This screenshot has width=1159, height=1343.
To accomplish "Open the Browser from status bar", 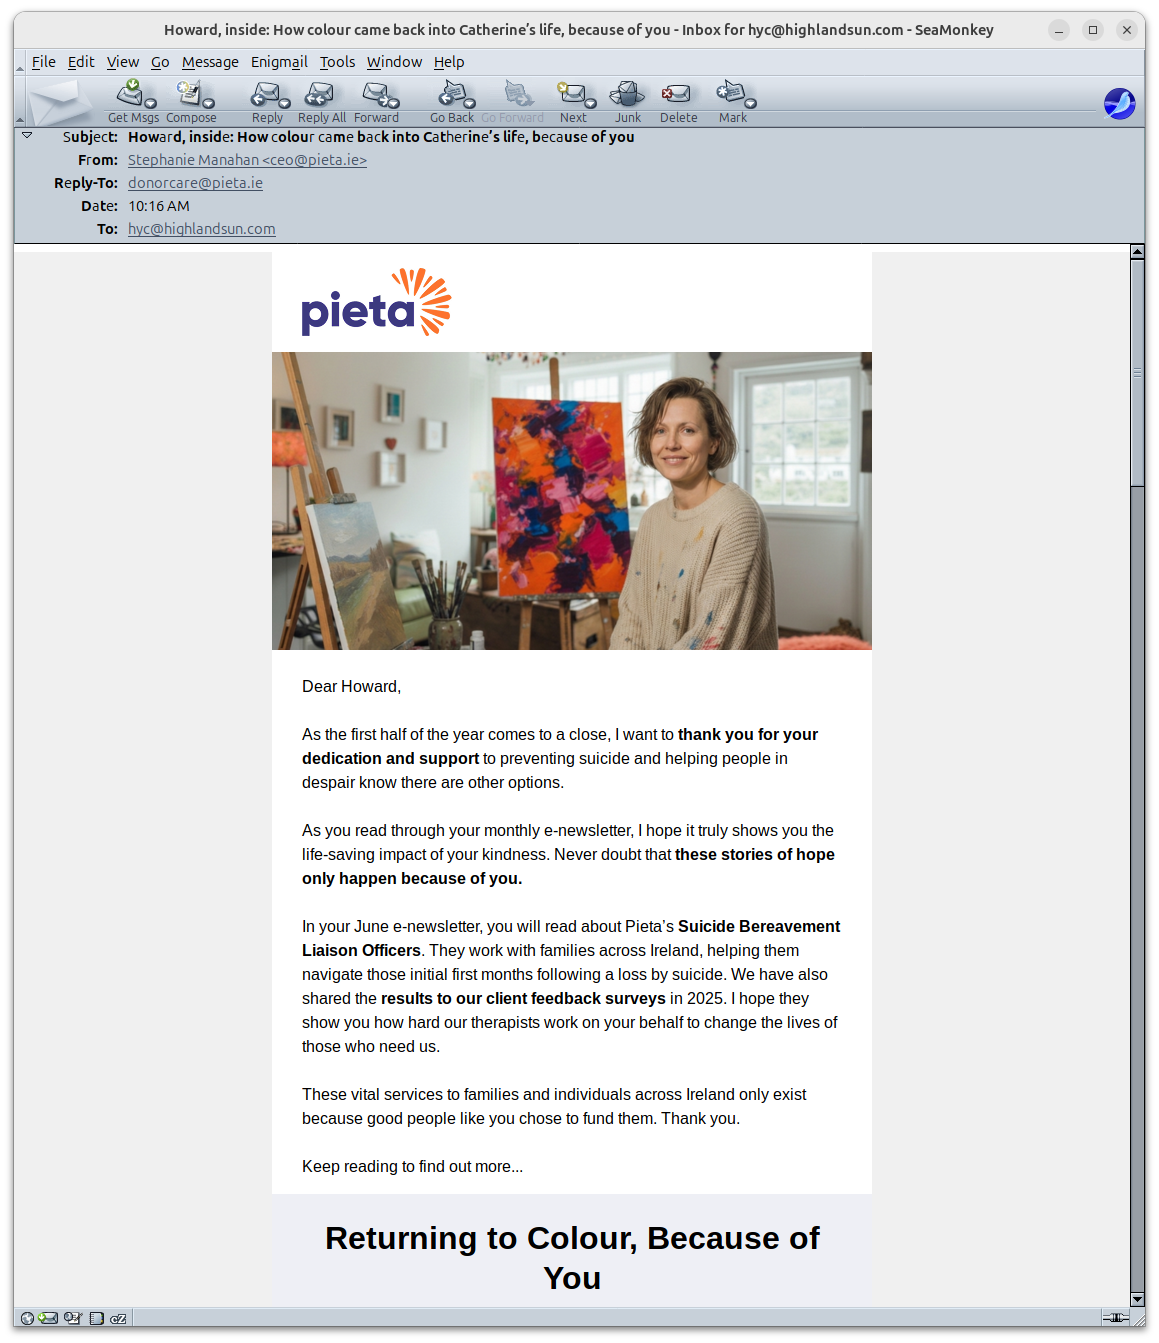I will tap(27, 1318).
